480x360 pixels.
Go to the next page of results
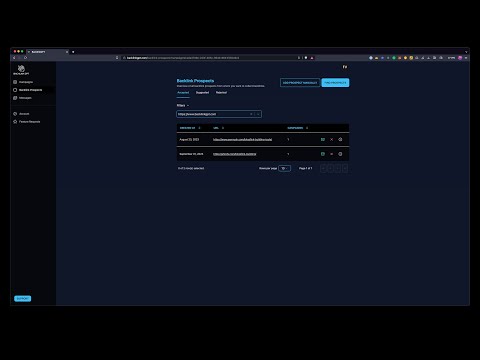pos(338,168)
